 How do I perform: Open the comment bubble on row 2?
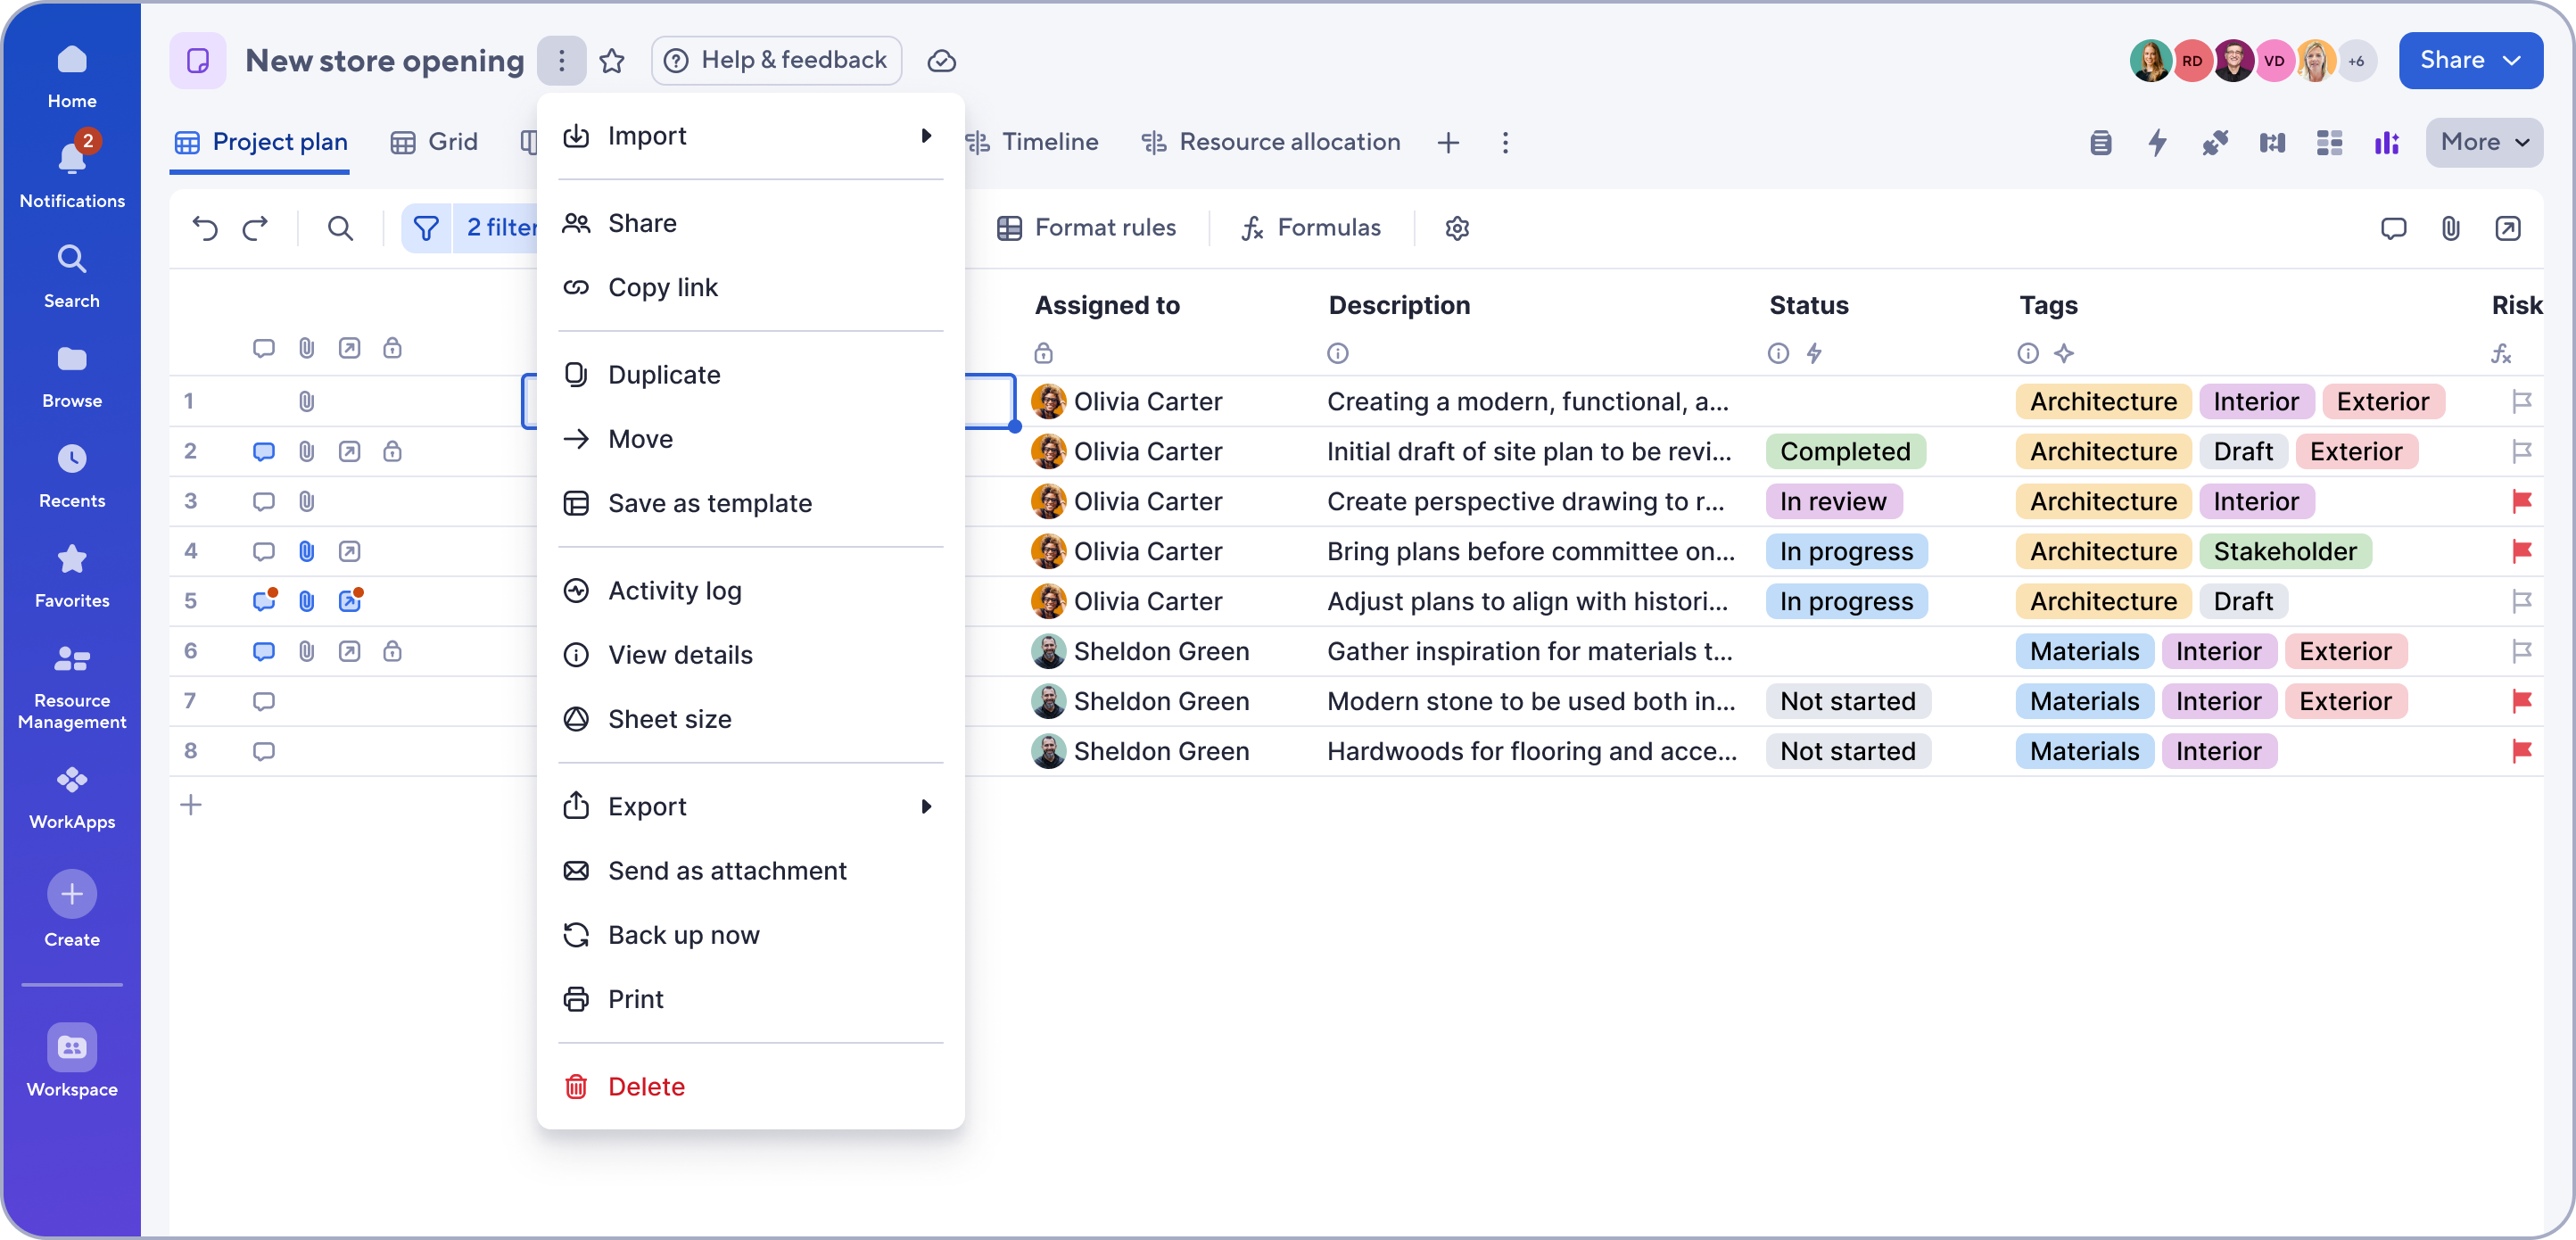point(263,451)
